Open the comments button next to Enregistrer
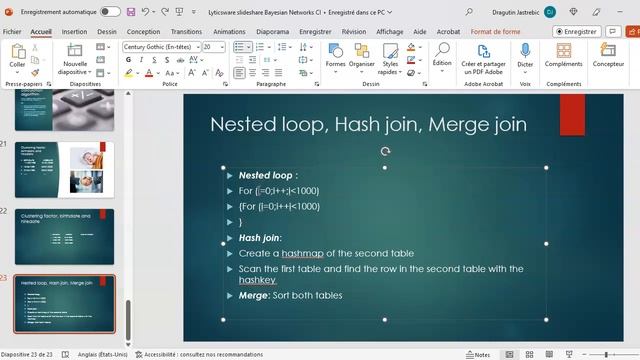Viewport: 640px width, 360px height. (x=613, y=31)
